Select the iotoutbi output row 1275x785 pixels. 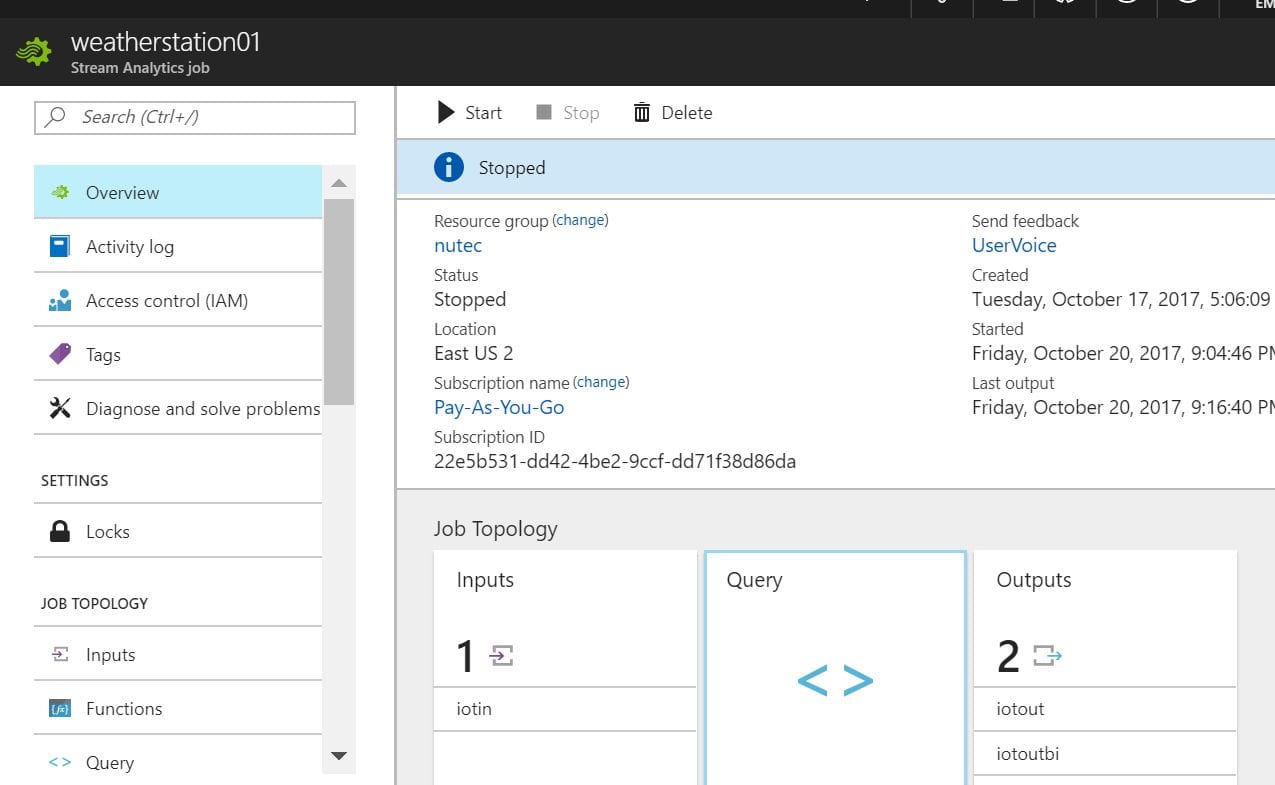[1105, 753]
